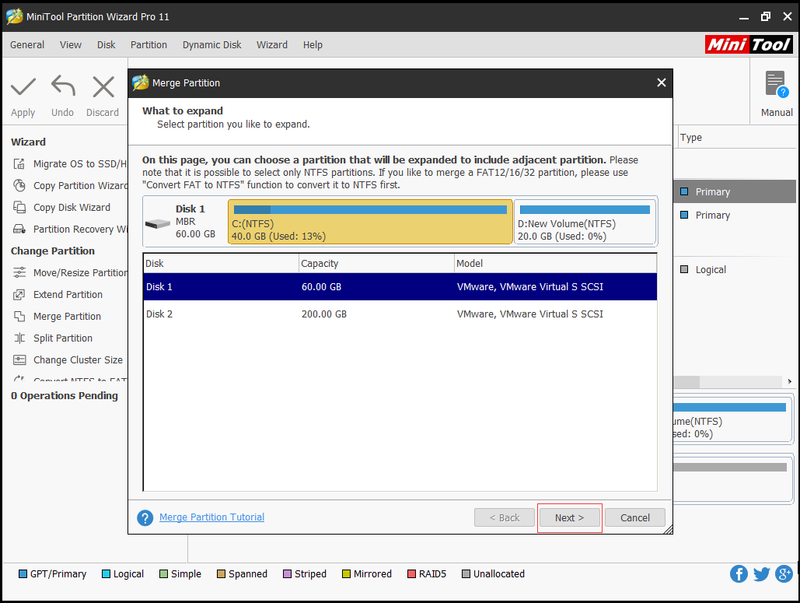Open the Merge Partition Tutorial link

tap(212, 517)
